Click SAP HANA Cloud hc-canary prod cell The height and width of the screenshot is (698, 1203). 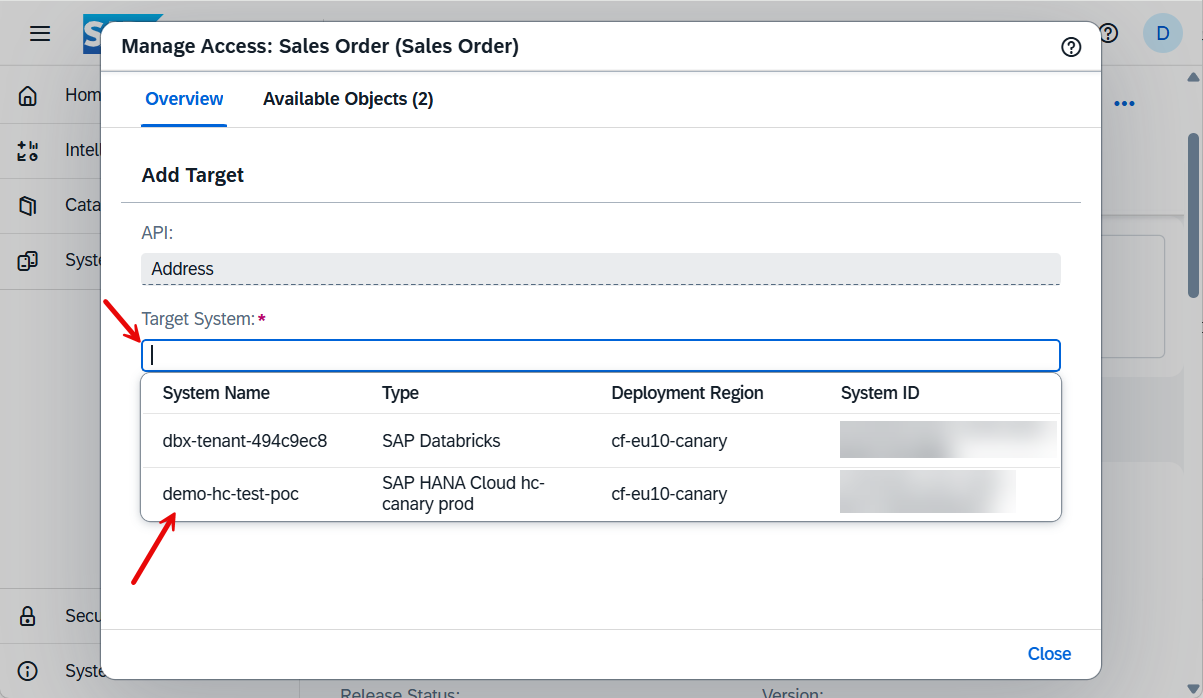[x=463, y=494]
